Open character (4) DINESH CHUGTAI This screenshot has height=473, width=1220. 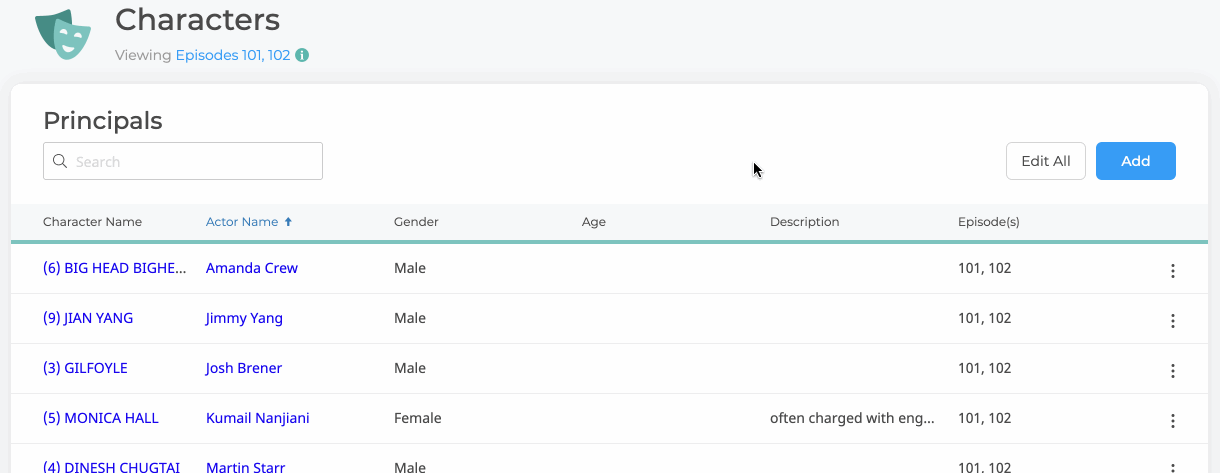[111, 467]
